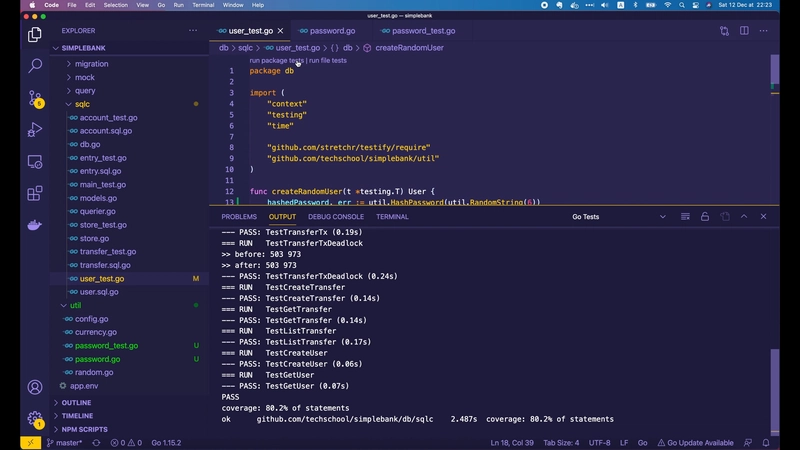The height and width of the screenshot is (450, 800).
Task: Collapse the util folder
Action: (x=75, y=305)
